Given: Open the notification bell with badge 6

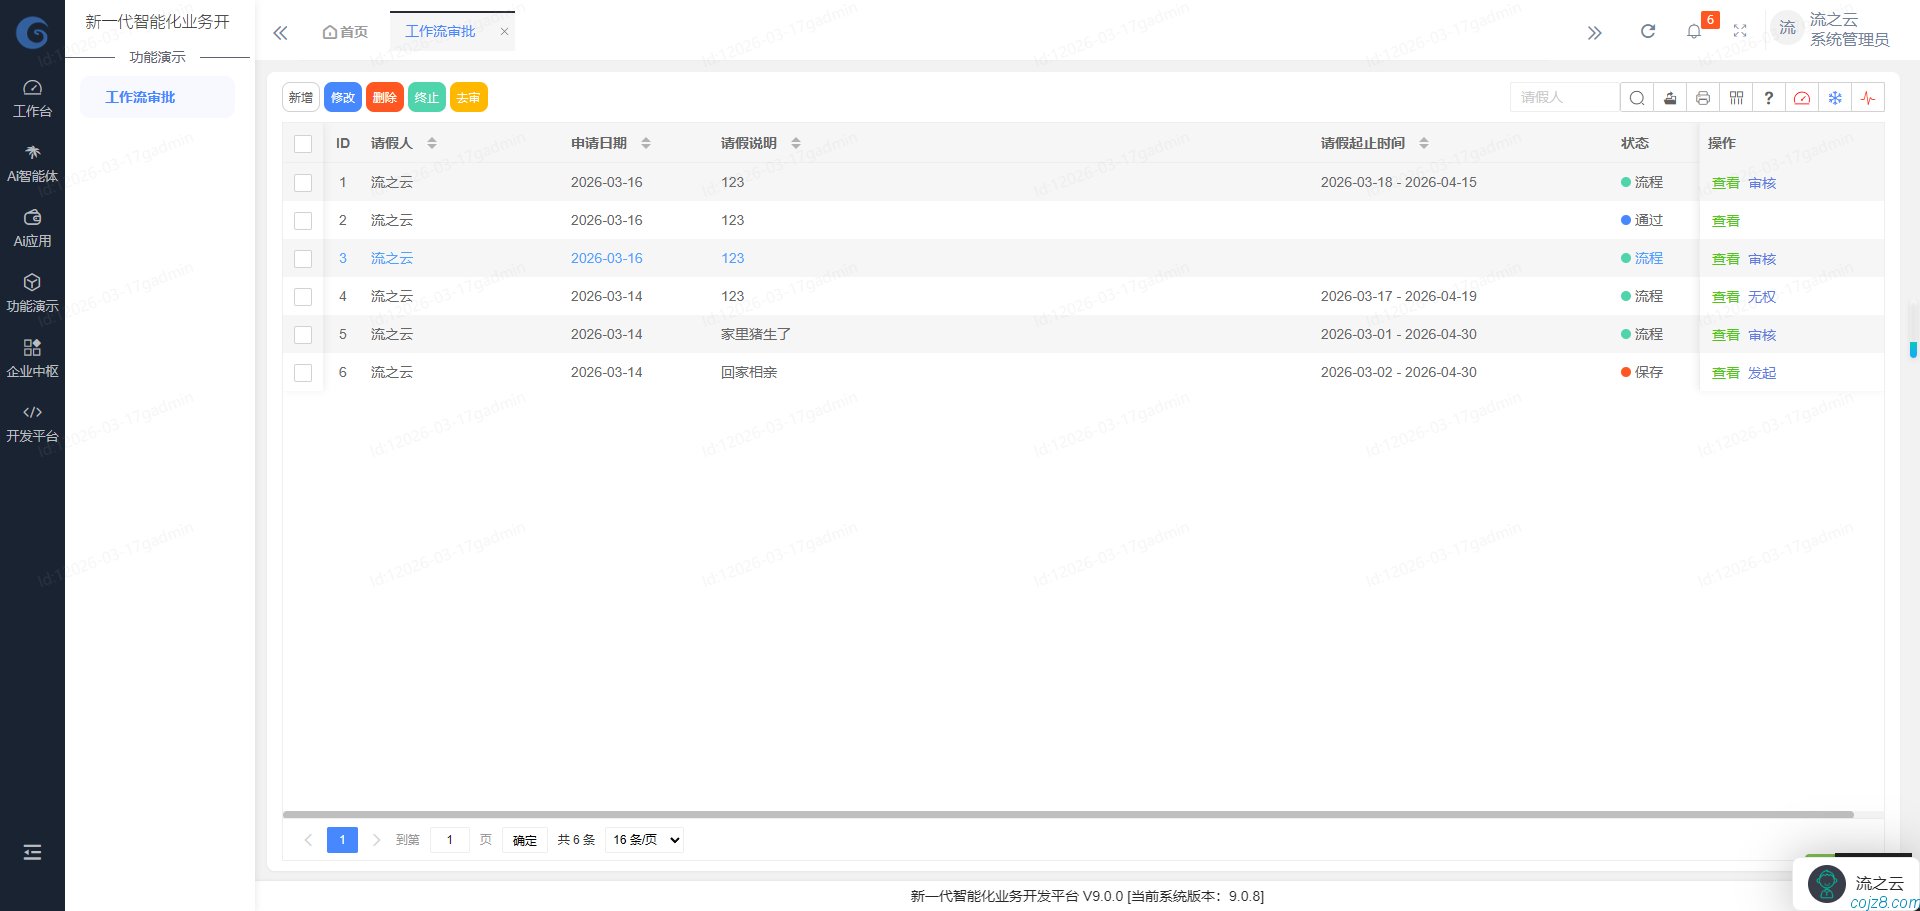Looking at the screenshot, I should tap(1694, 31).
